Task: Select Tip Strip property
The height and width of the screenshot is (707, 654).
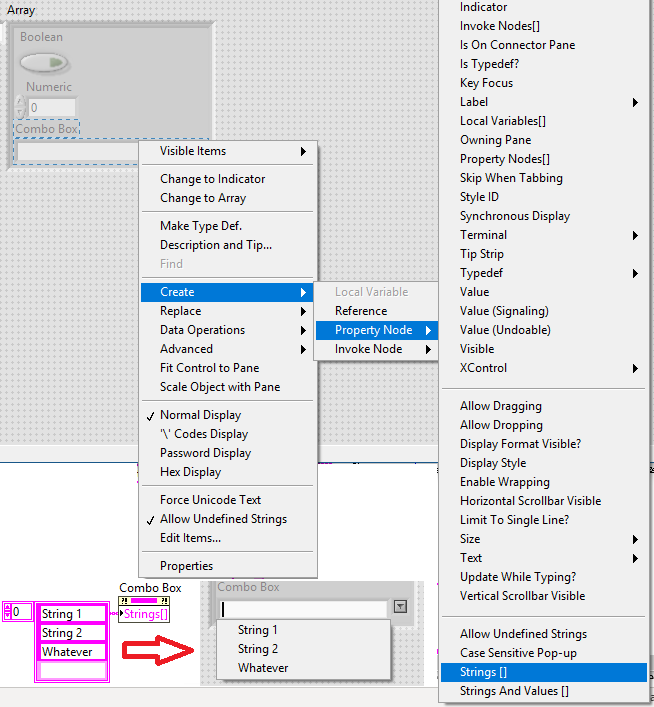Action: tap(543, 254)
